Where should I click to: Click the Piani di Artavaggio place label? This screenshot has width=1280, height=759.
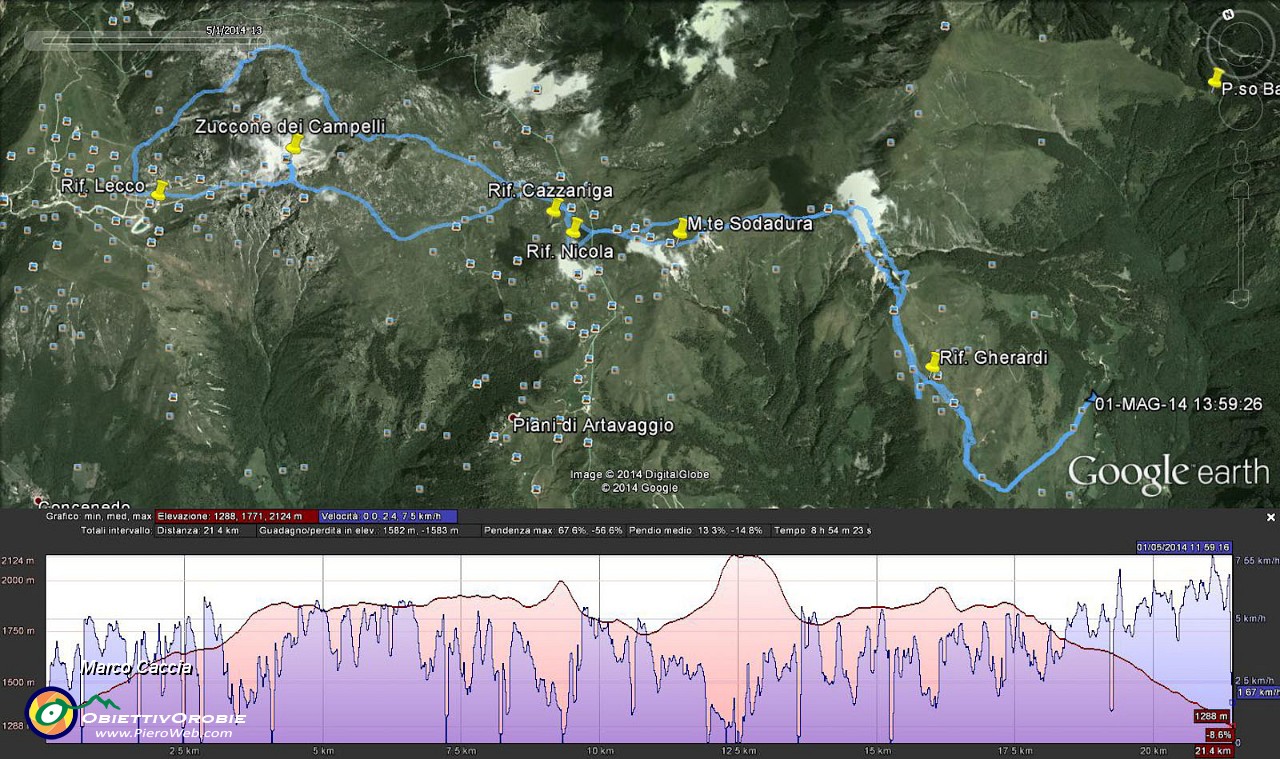[593, 425]
